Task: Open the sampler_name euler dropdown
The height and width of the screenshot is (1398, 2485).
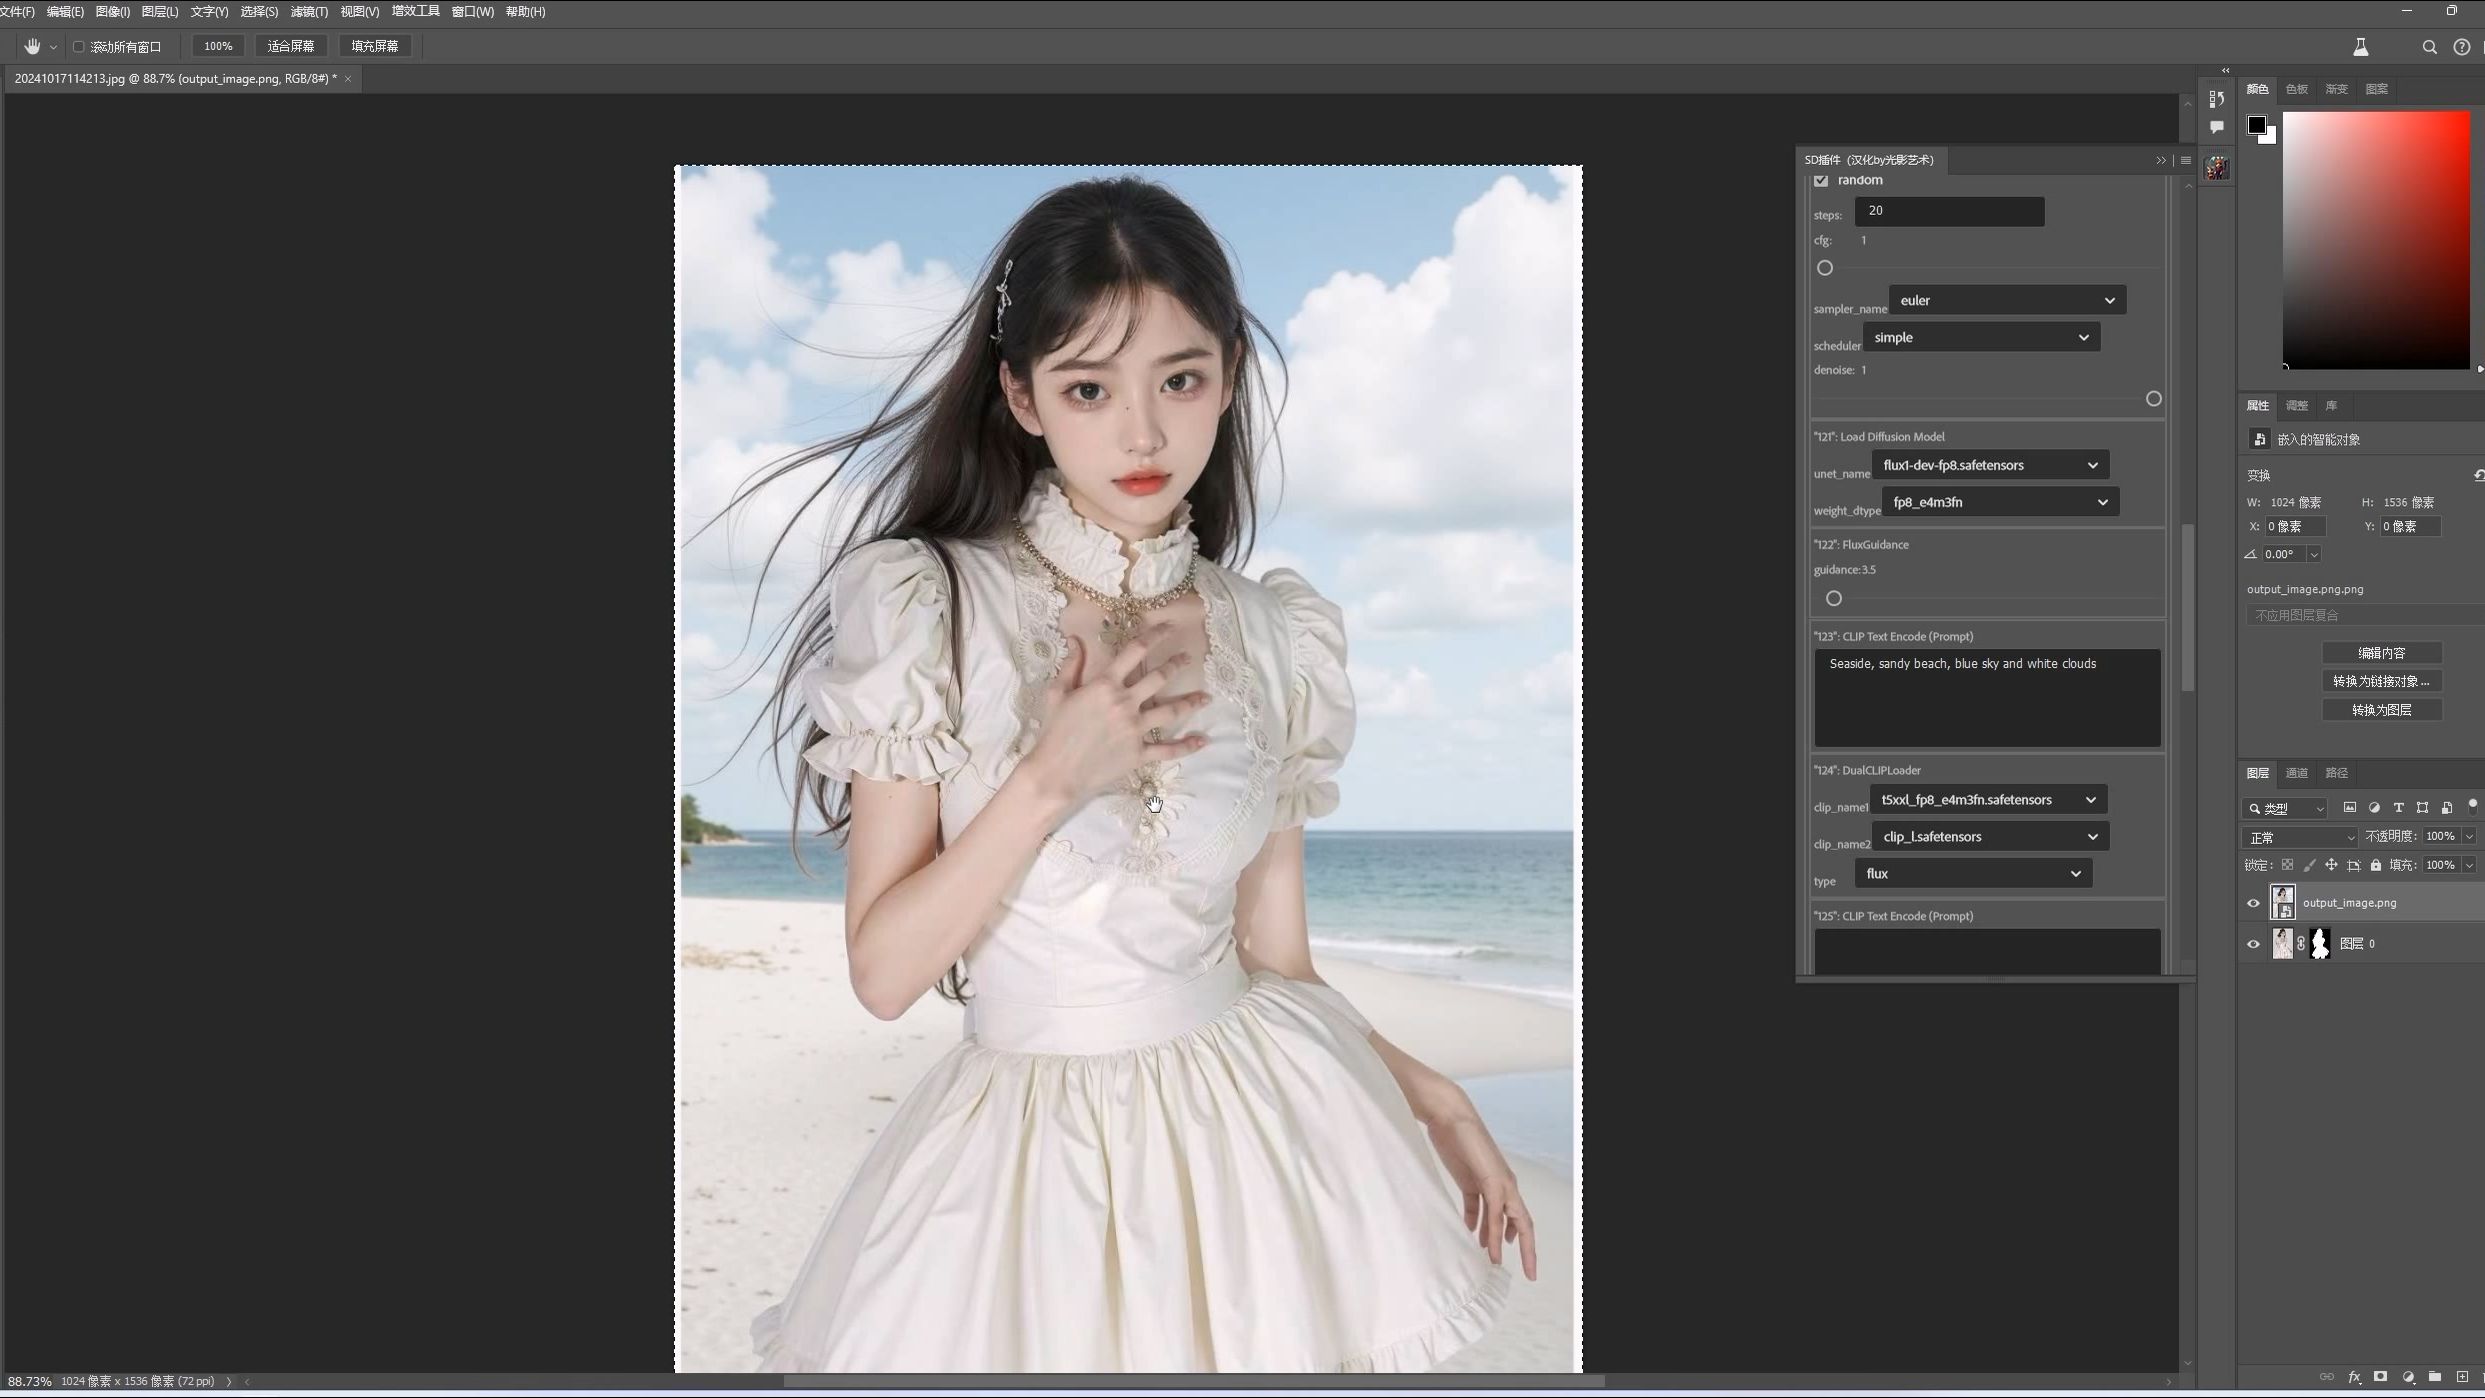Action: pos(2007,300)
